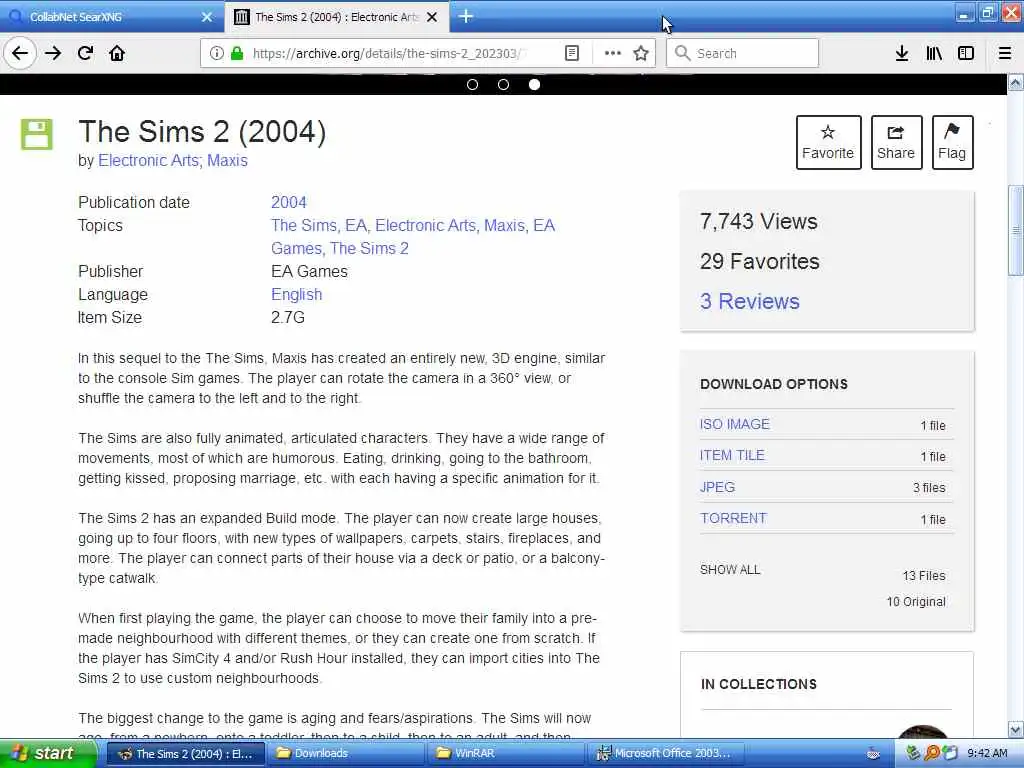Open the Electronic Arts topic link

(x=425, y=225)
